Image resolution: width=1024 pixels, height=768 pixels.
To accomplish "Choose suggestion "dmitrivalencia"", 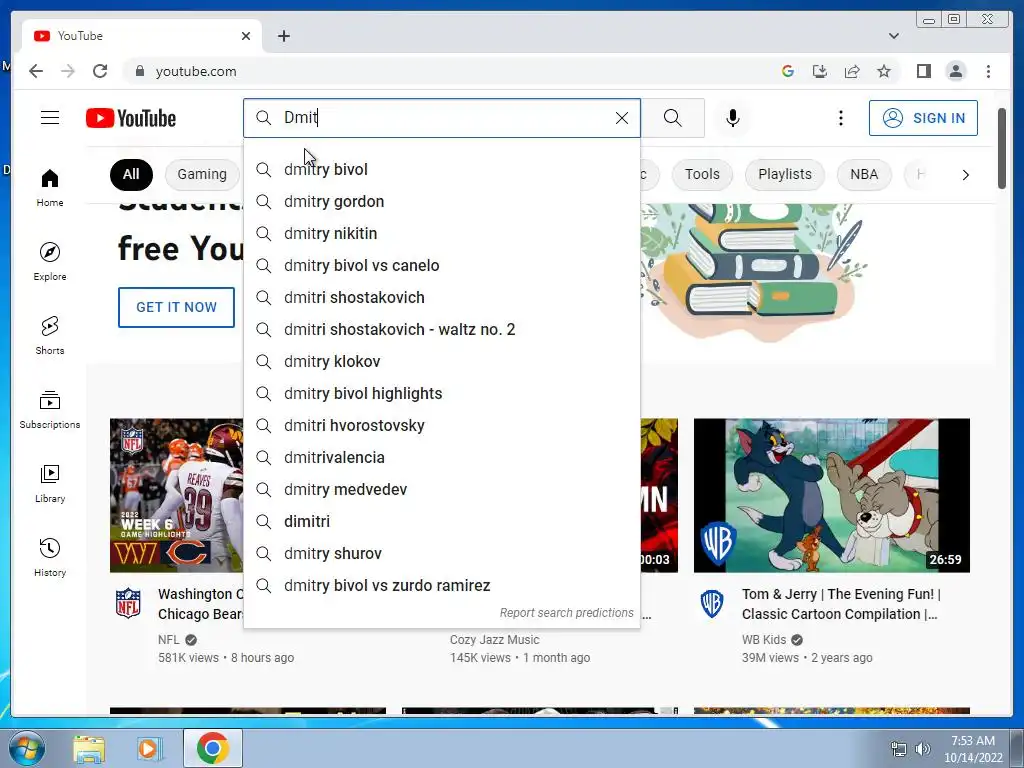I will pos(441,457).
